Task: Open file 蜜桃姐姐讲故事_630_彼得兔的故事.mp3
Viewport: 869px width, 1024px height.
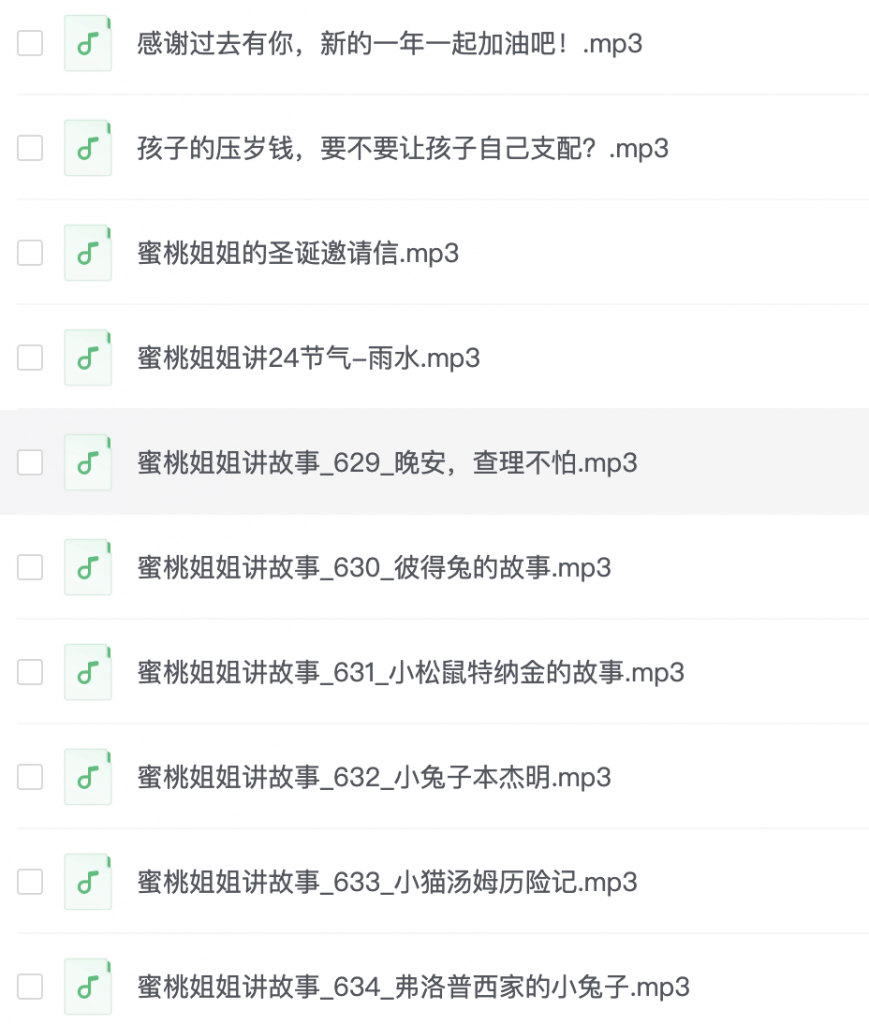Action: point(374,568)
